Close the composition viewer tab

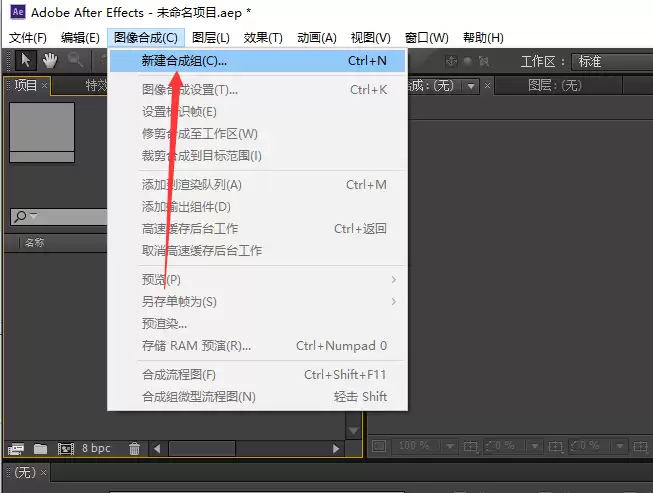[x=487, y=86]
